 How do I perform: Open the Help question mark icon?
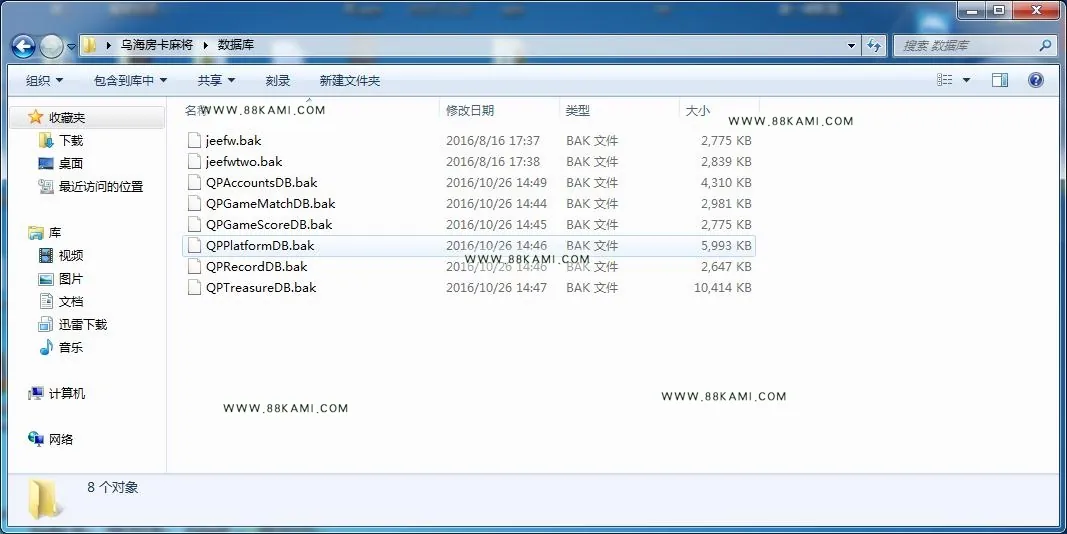tap(1036, 80)
